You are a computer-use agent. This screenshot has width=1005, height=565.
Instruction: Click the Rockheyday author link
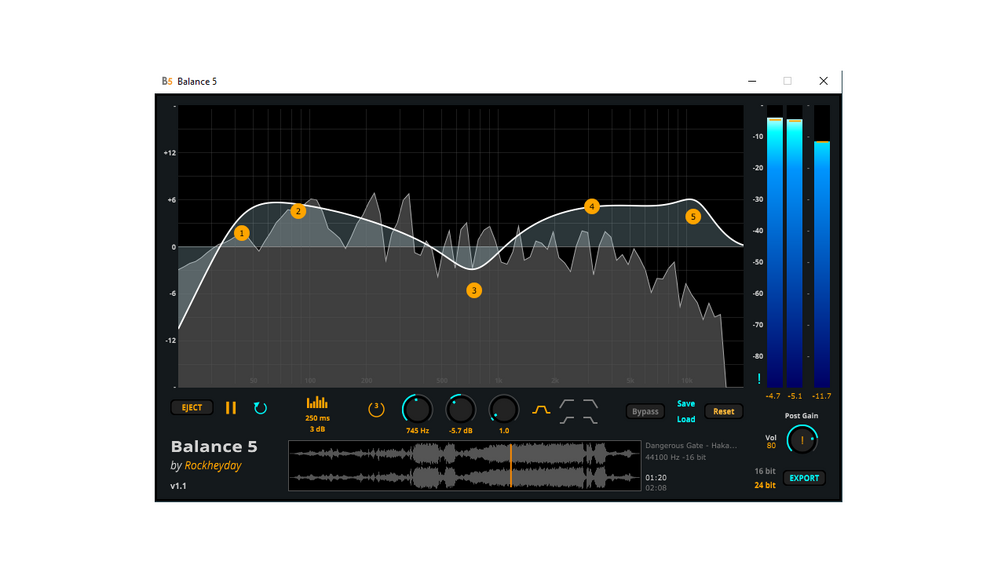pyautogui.click(x=213, y=466)
